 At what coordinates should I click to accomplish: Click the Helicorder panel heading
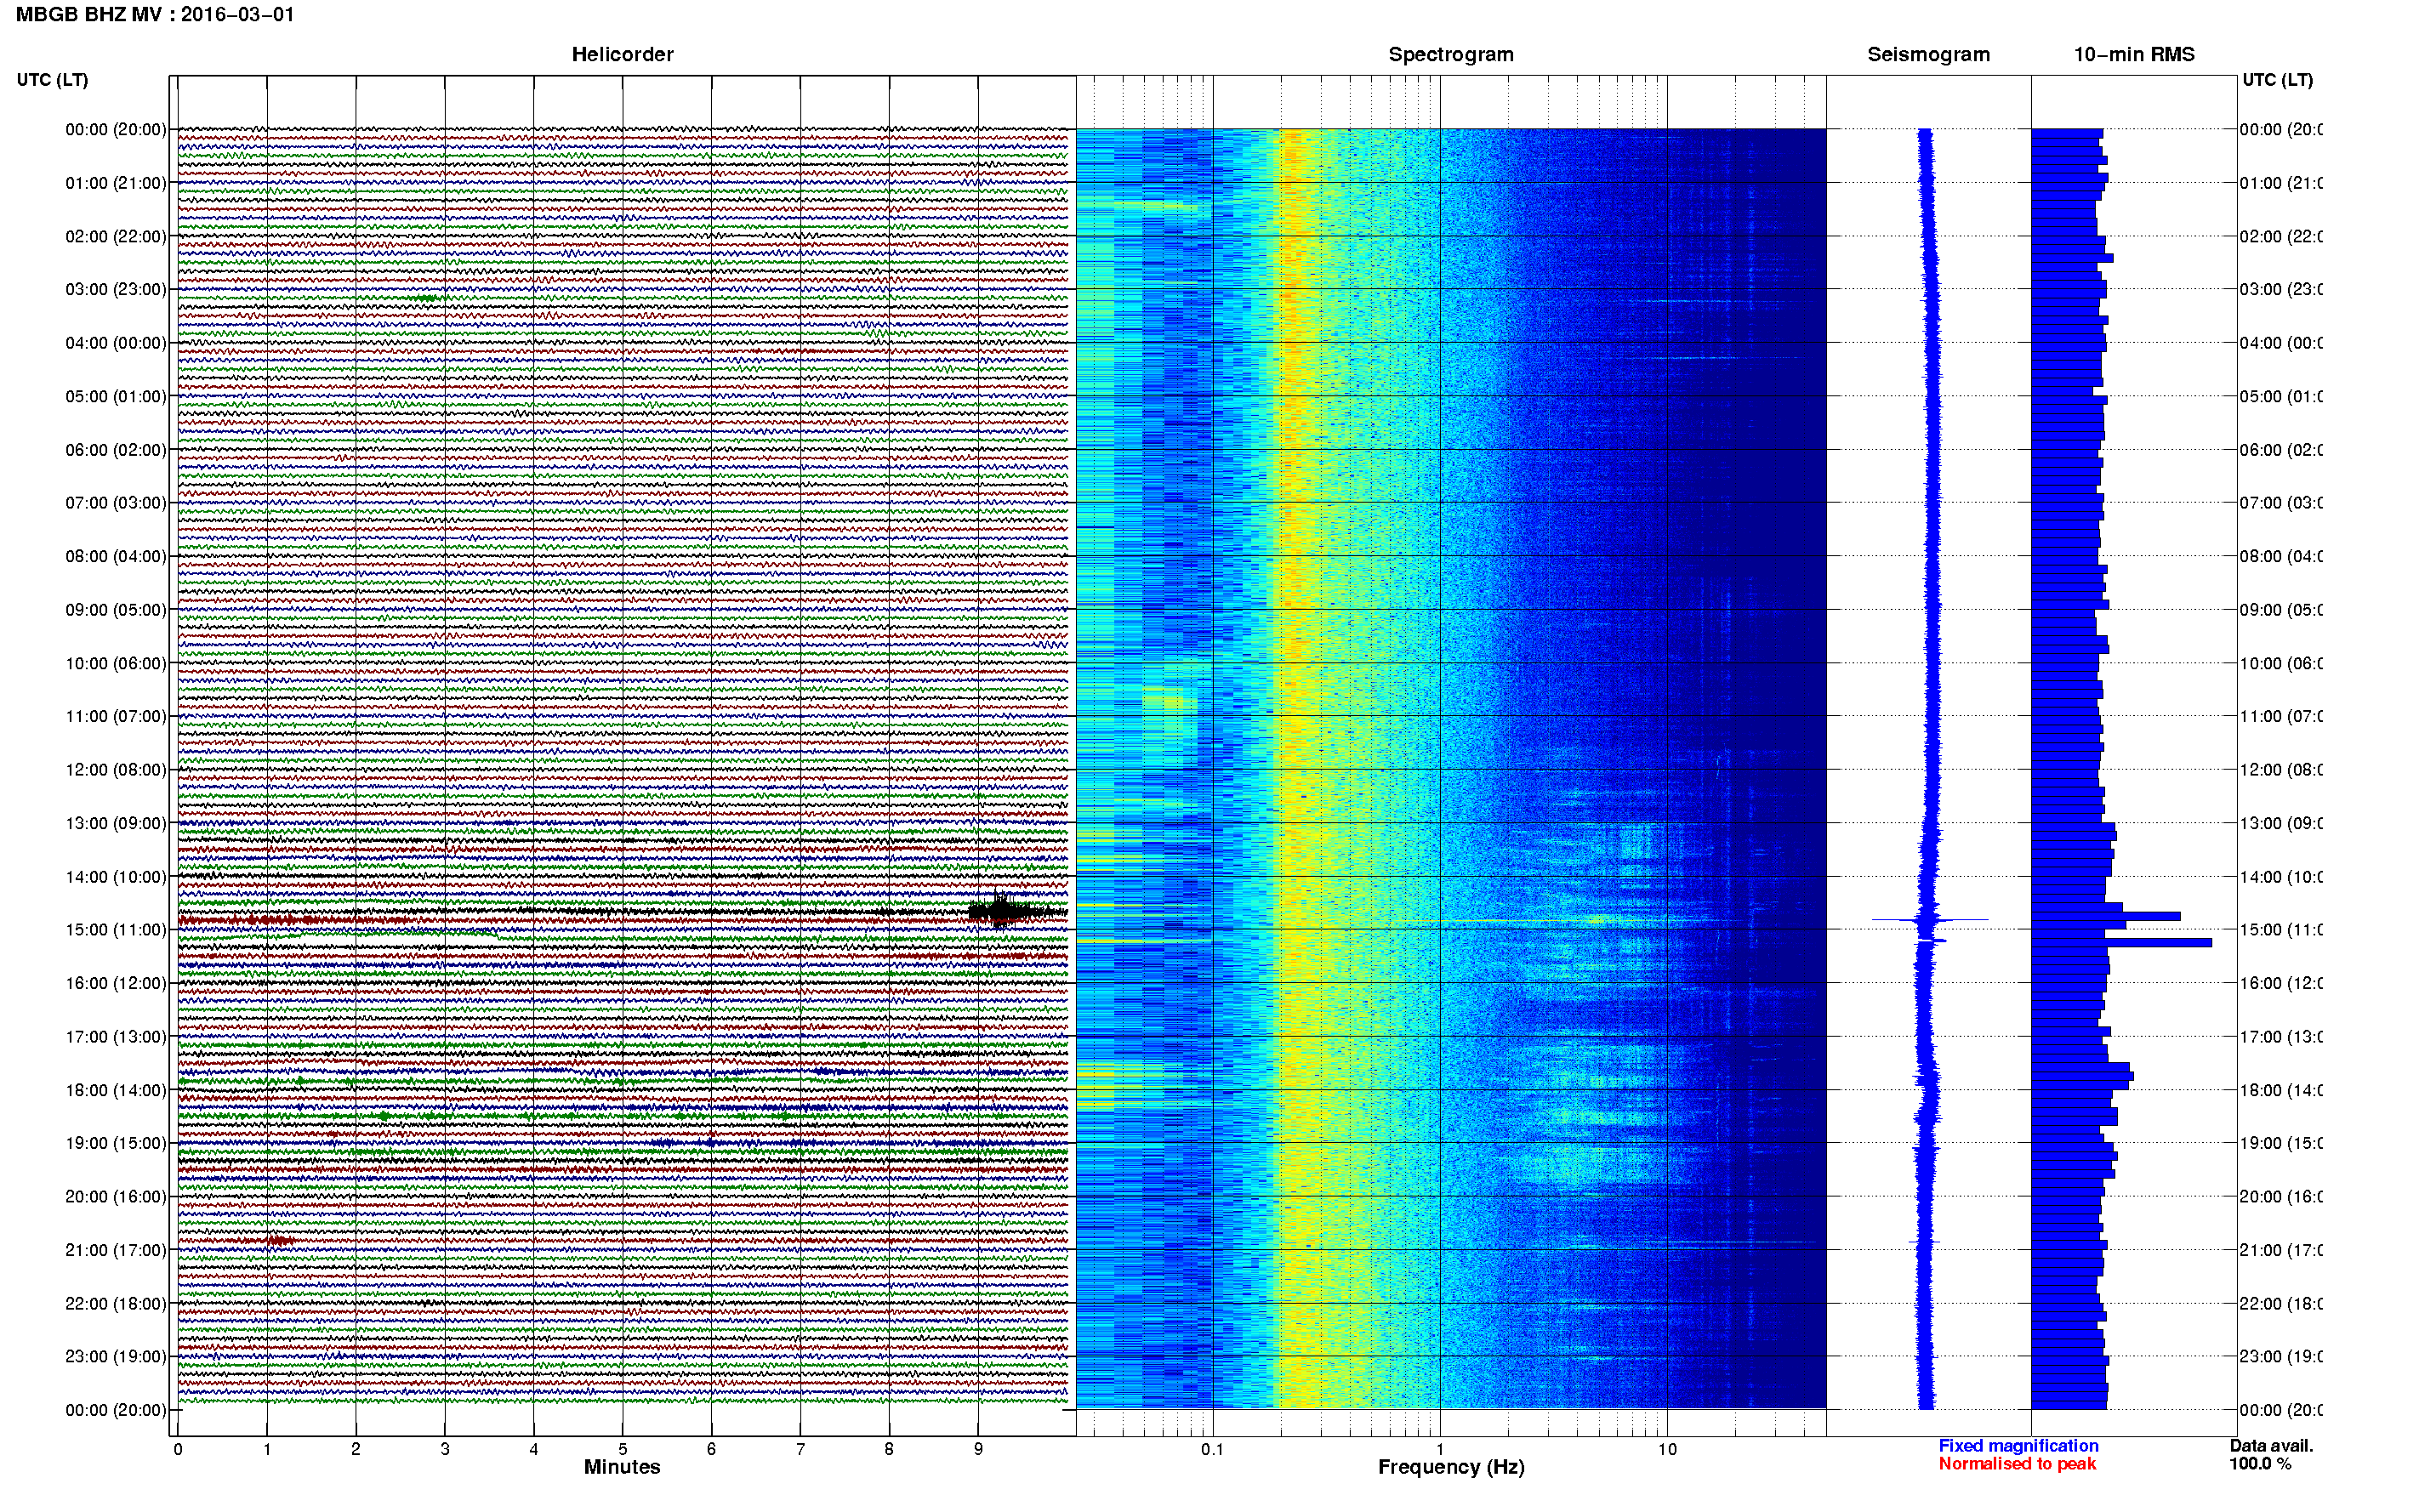622,55
